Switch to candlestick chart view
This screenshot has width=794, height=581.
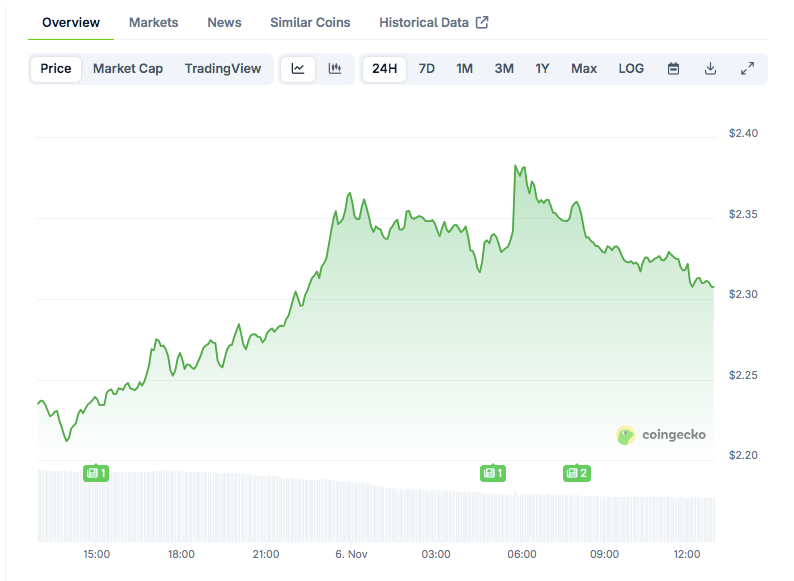point(335,69)
